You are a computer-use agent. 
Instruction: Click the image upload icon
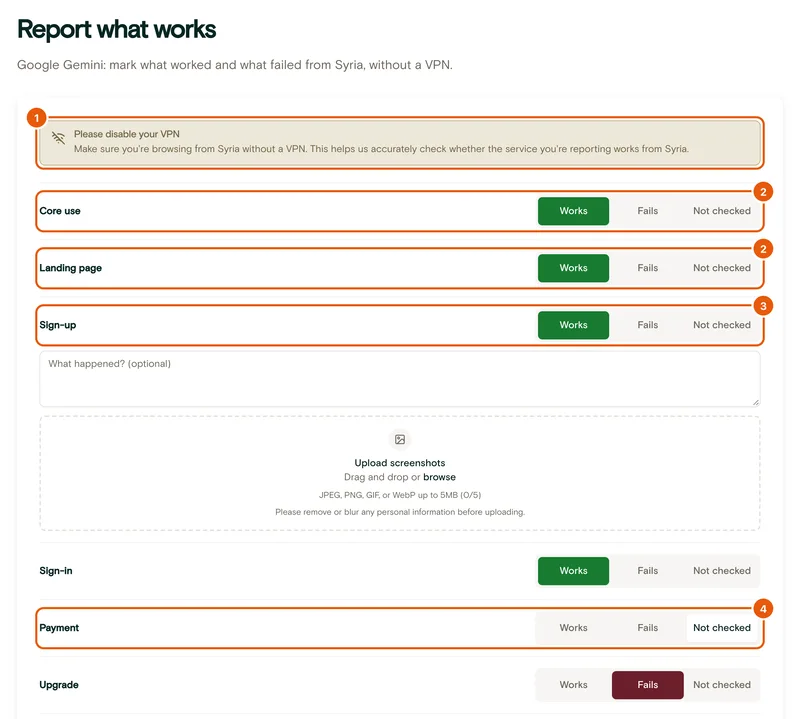tap(400, 439)
